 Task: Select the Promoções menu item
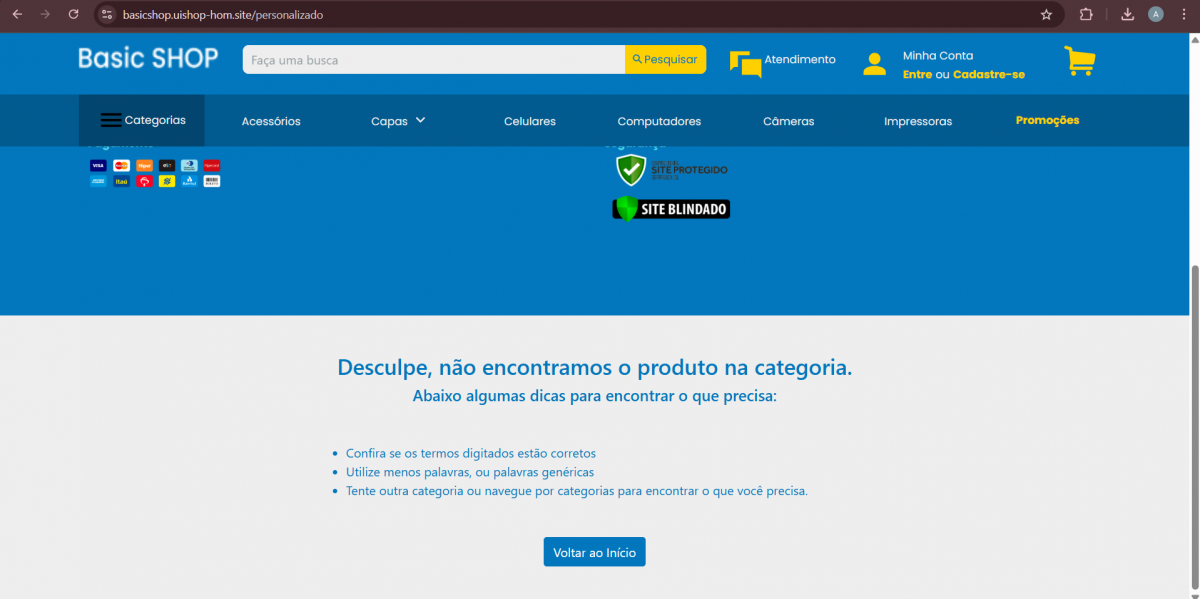tap(1047, 120)
